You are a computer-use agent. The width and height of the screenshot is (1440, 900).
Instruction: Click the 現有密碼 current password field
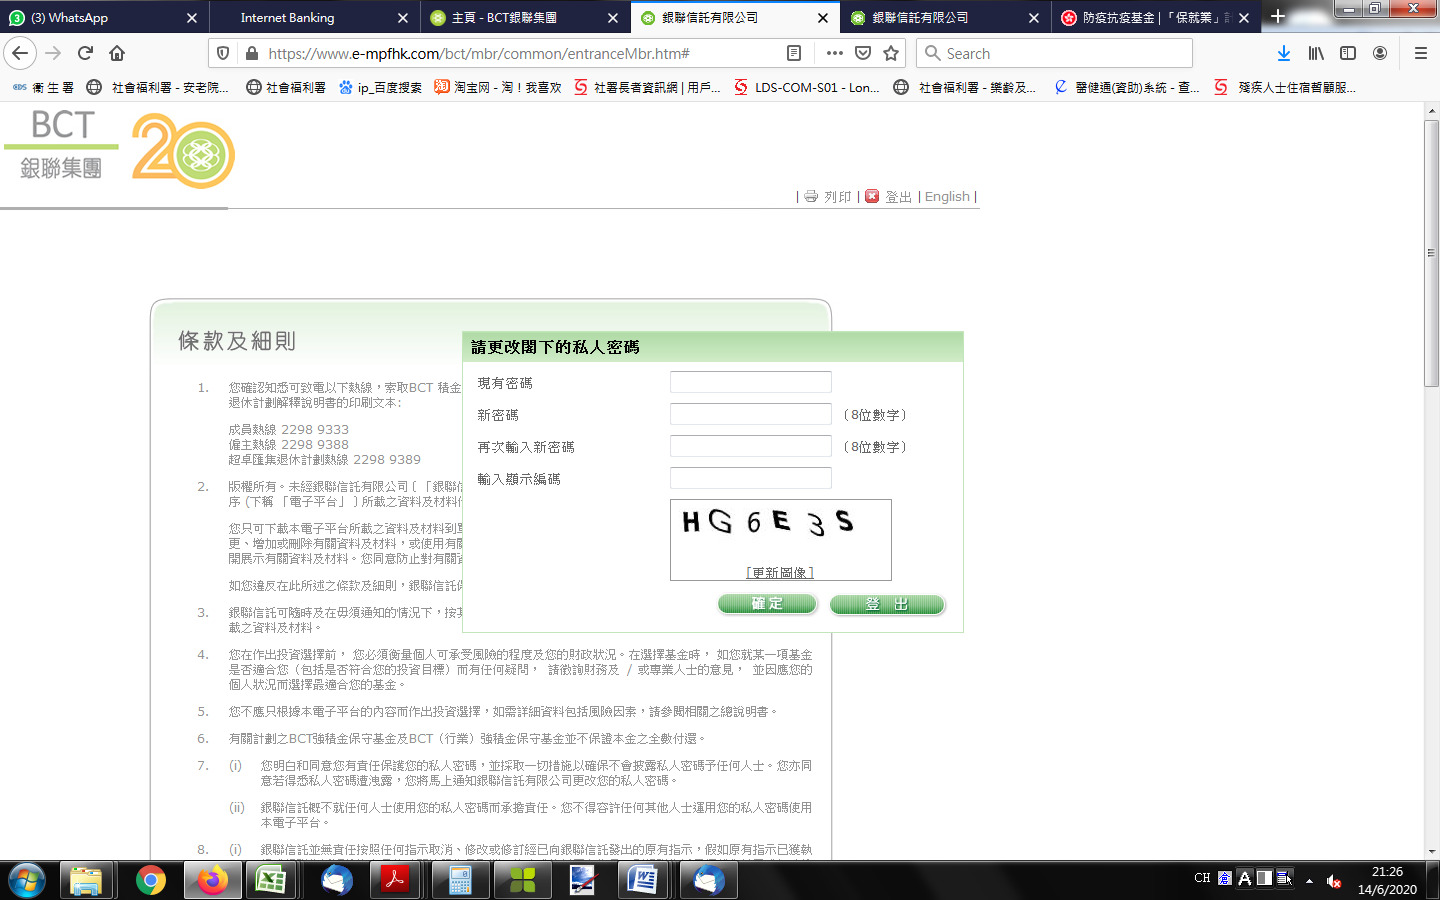750,382
